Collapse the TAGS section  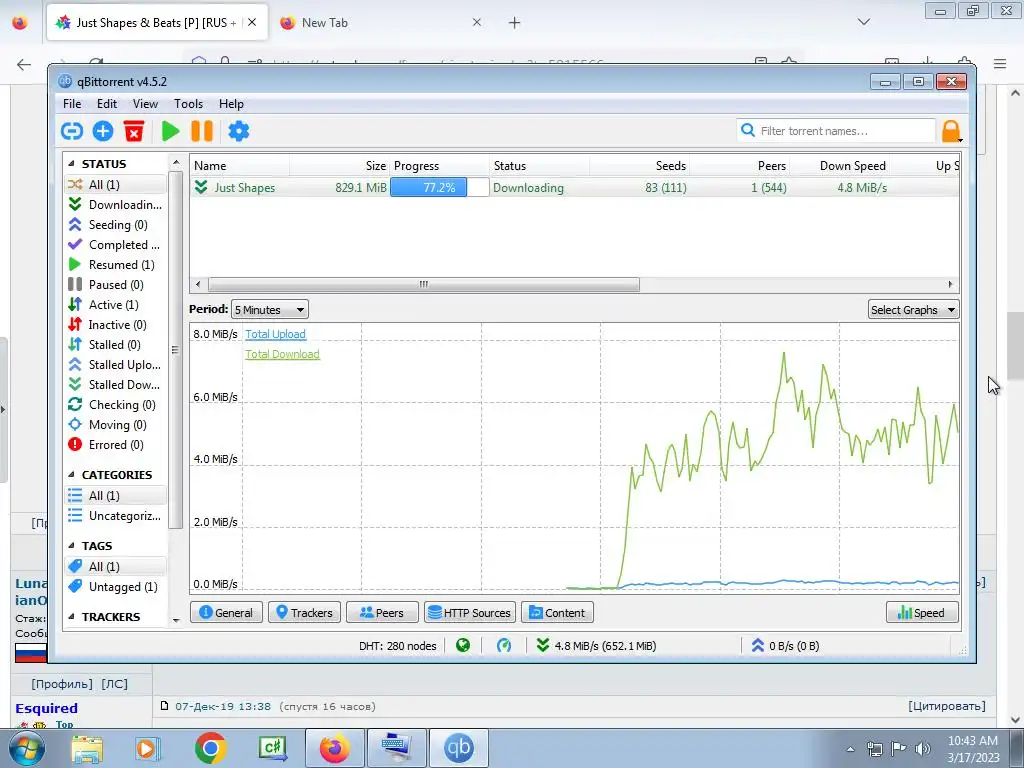click(71, 546)
